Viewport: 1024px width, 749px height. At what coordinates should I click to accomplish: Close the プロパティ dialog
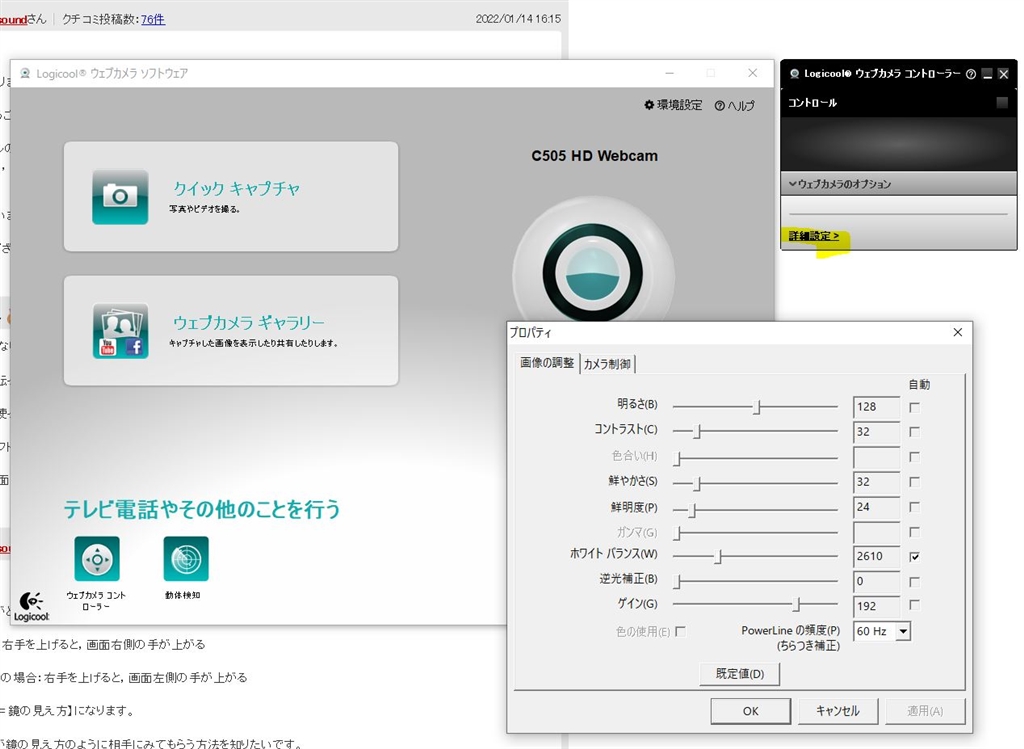(957, 332)
